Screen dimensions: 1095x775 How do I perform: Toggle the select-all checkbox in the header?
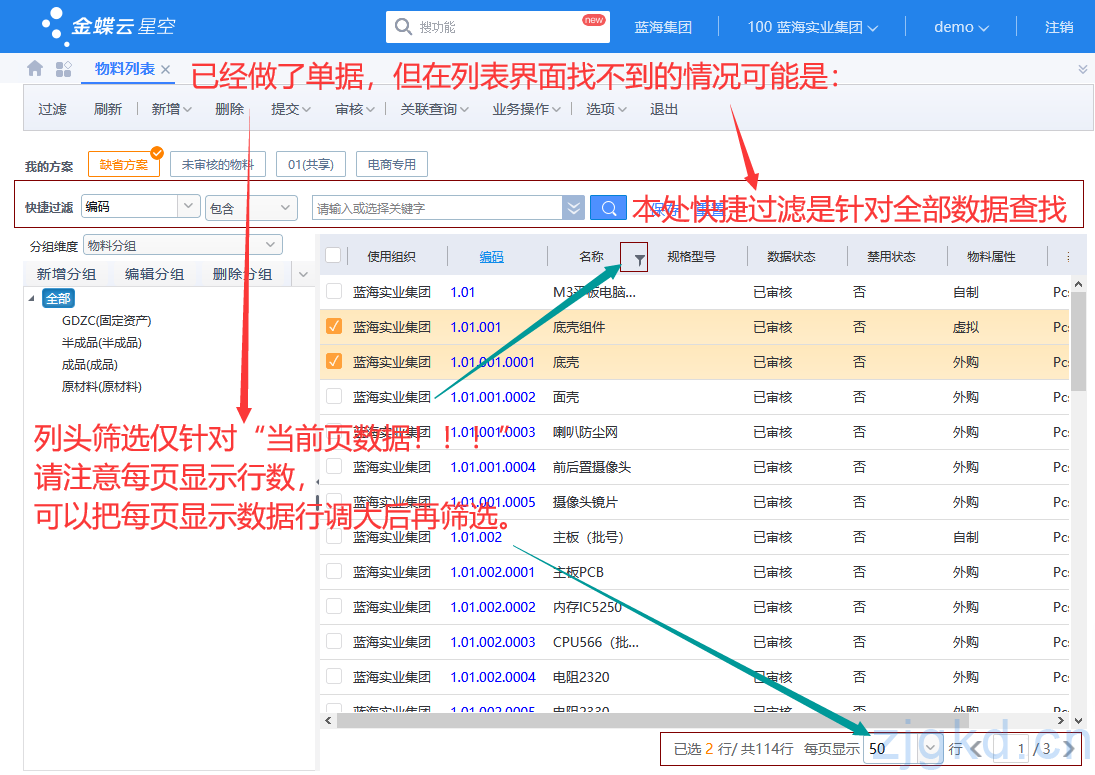pyautogui.click(x=333, y=256)
